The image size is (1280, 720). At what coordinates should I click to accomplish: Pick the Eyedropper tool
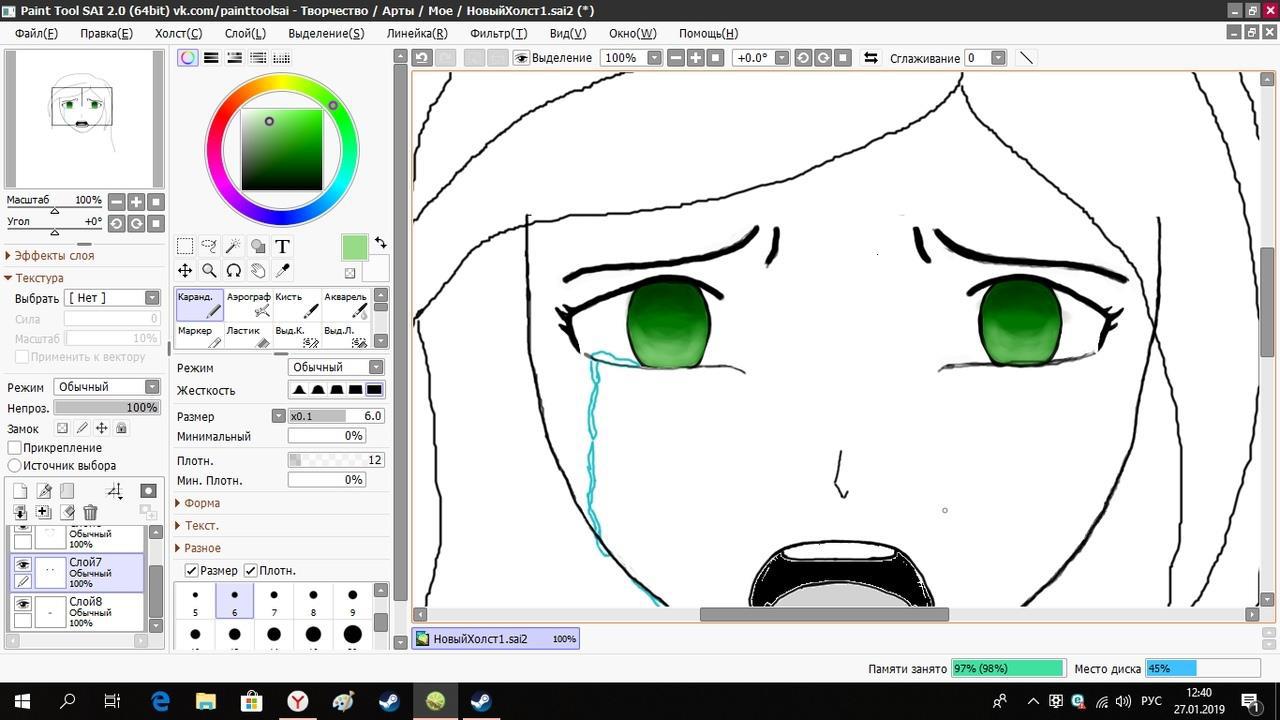pos(282,270)
